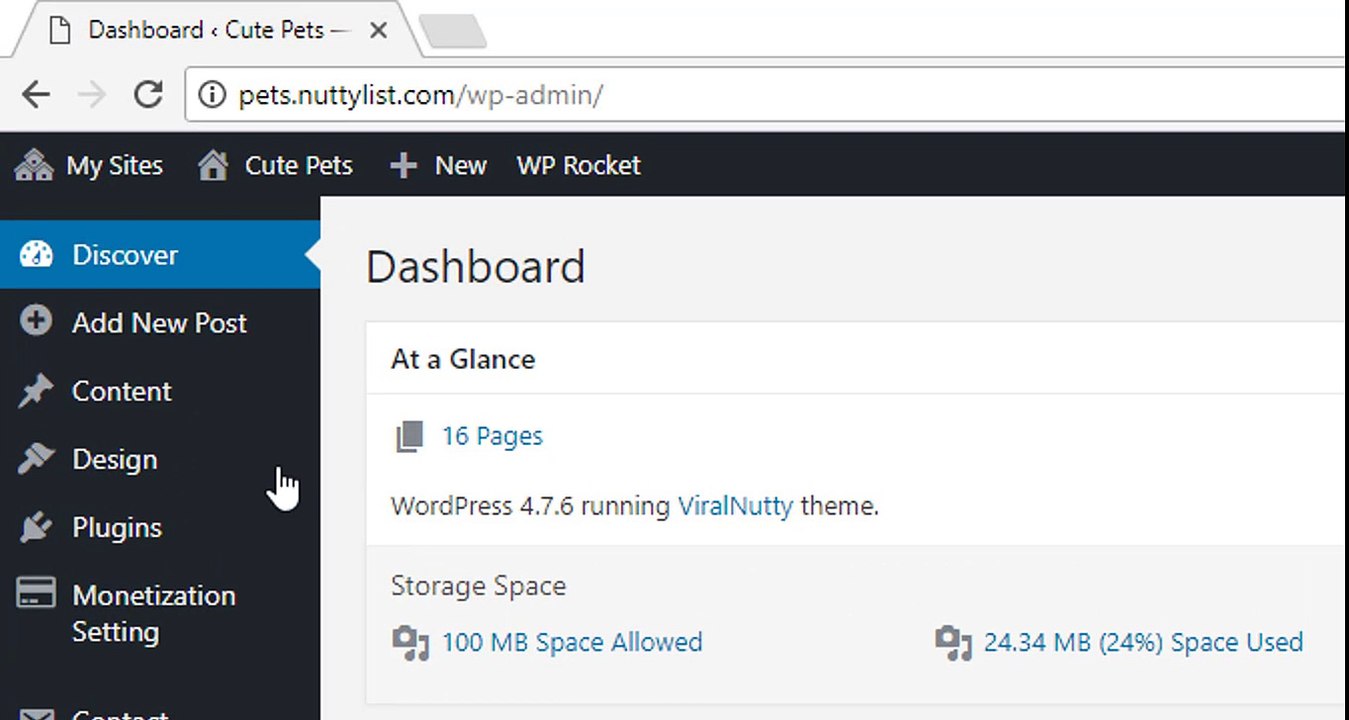
Task: Click the Cute Pets home icon
Action: click(213, 165)
